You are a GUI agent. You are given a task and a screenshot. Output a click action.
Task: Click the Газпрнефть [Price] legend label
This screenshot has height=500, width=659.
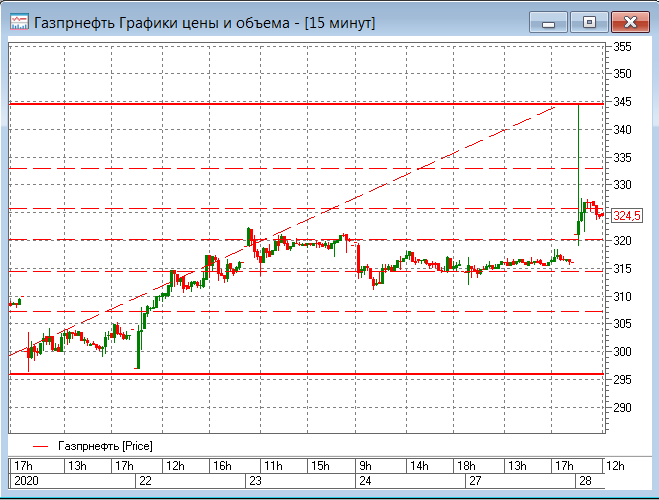click(105, 444)
